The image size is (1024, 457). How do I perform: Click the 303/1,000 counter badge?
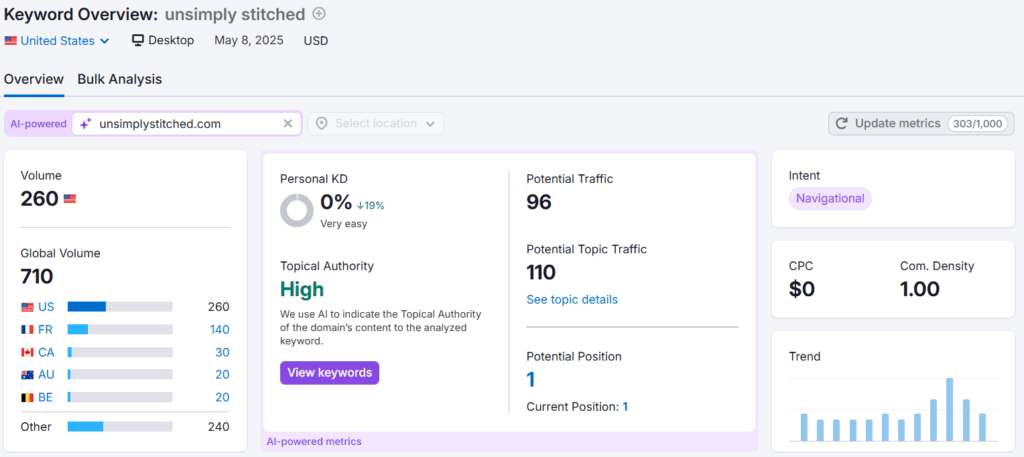978,123
